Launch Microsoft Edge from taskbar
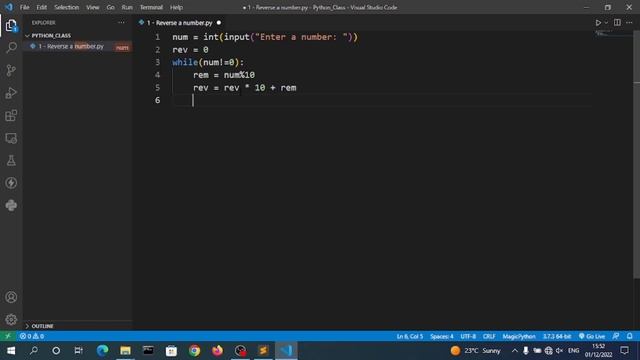 tap(102, 351)
